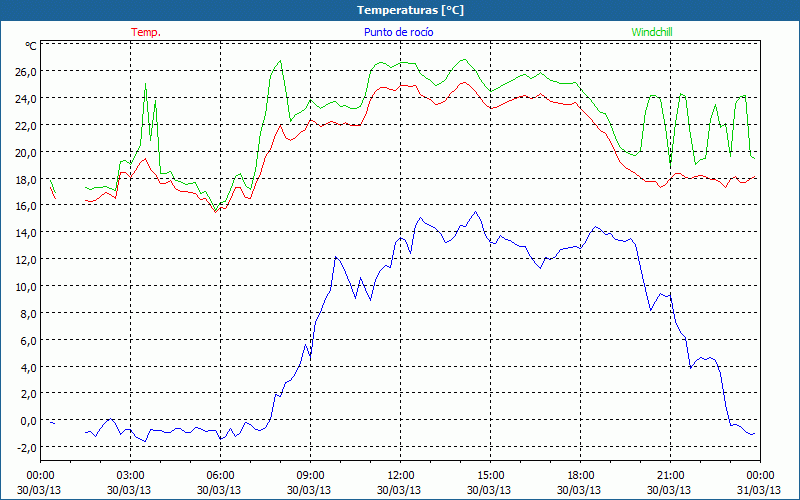
Task: Click the 18:00 time axis label
Action: coord(580,476)
